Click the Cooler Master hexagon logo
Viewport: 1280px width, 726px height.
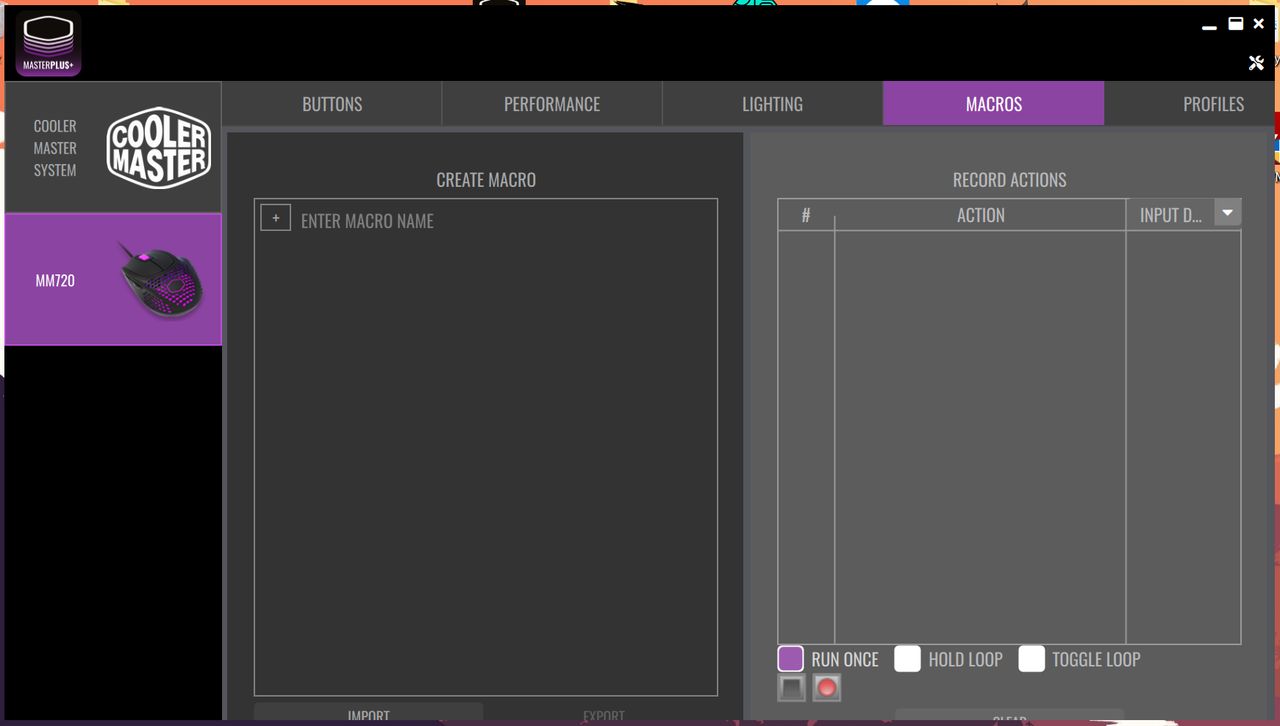pos(159,148)
